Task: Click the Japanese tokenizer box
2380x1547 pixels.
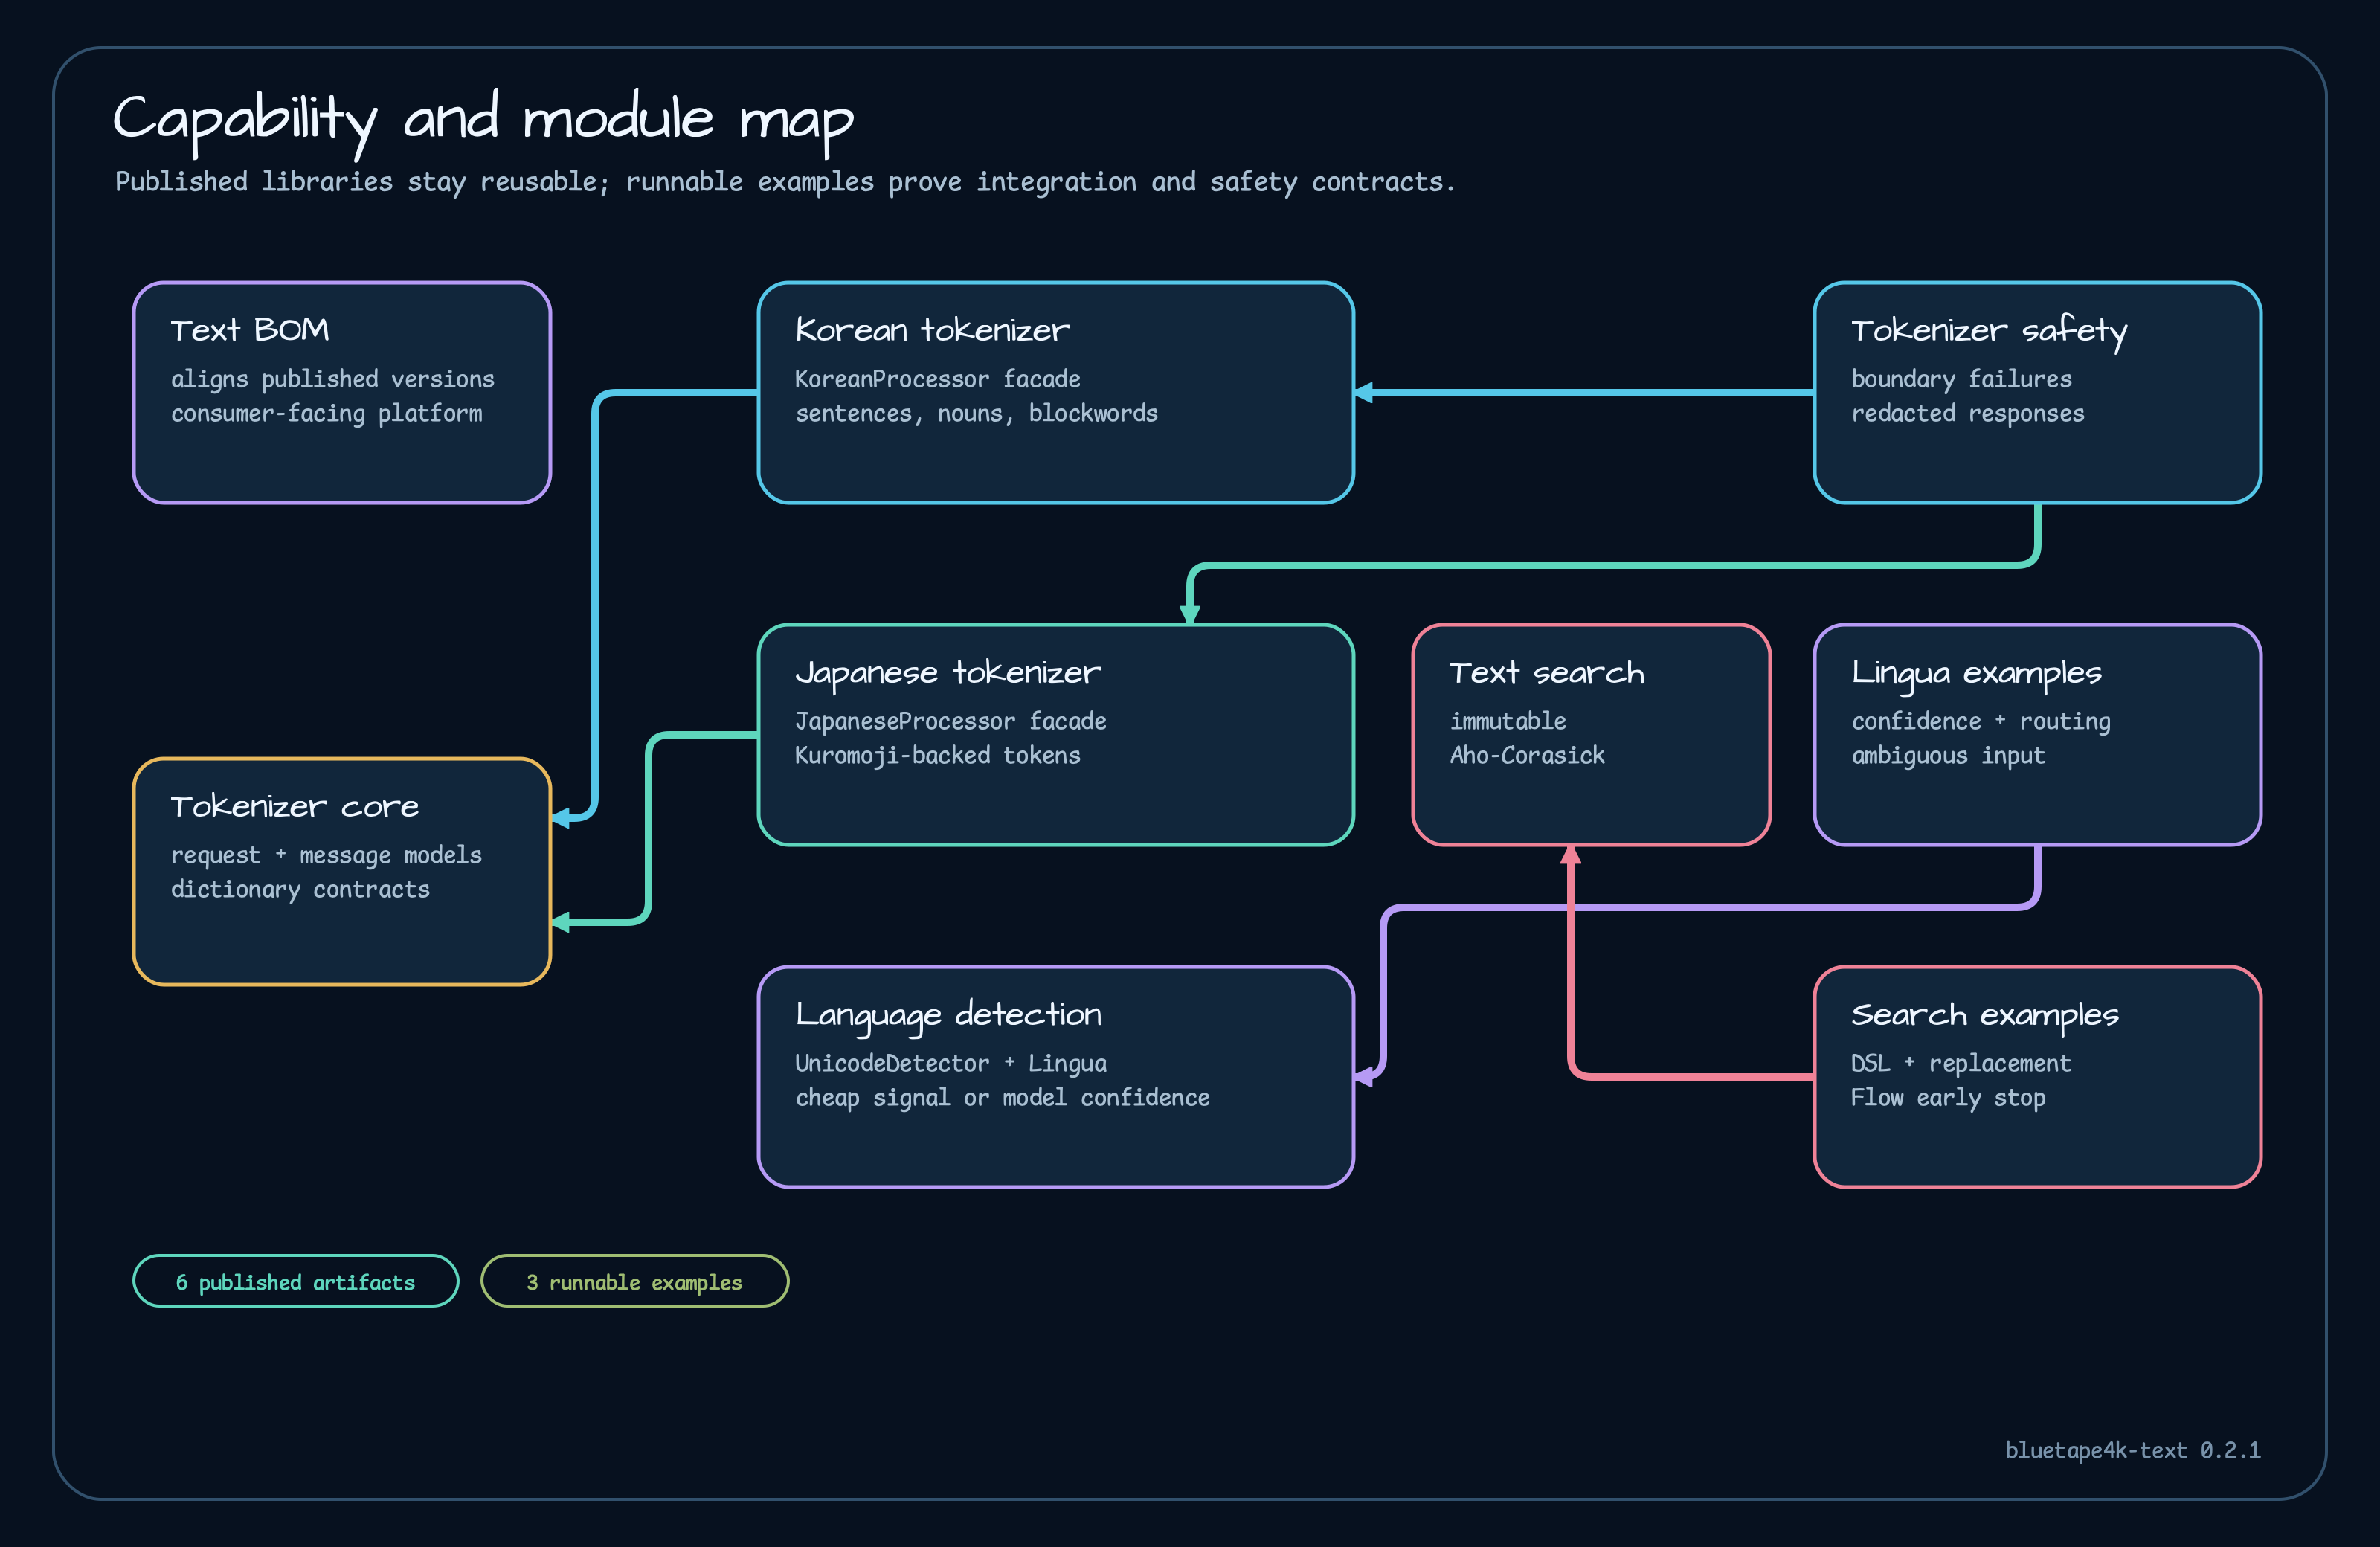Action: pyautogui.click(x=1056, y=735)
